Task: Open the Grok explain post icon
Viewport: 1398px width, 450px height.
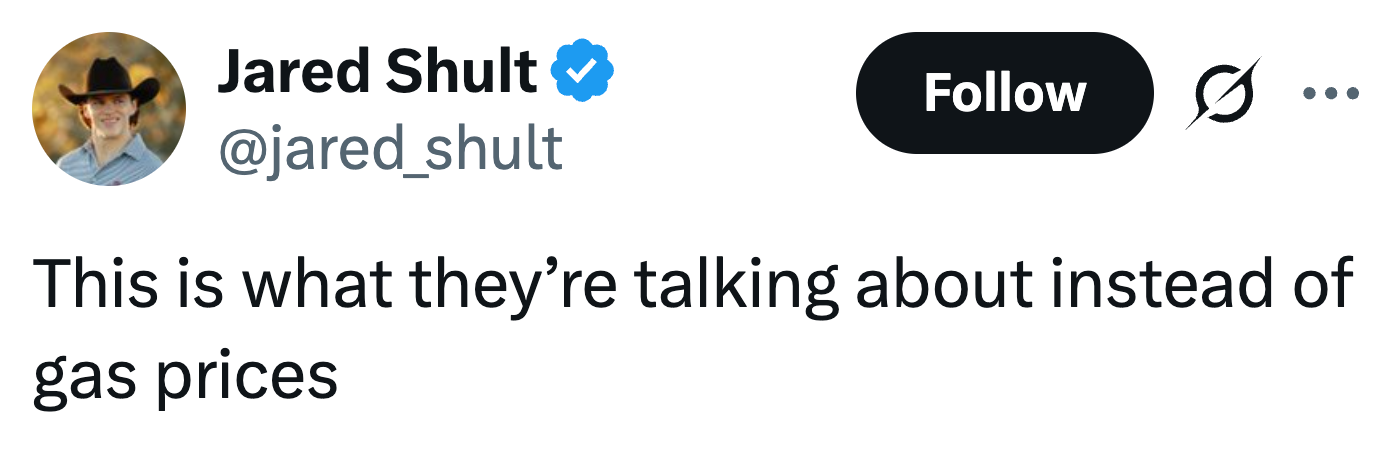Action: pyautogui.click(x=1222, y=93)
